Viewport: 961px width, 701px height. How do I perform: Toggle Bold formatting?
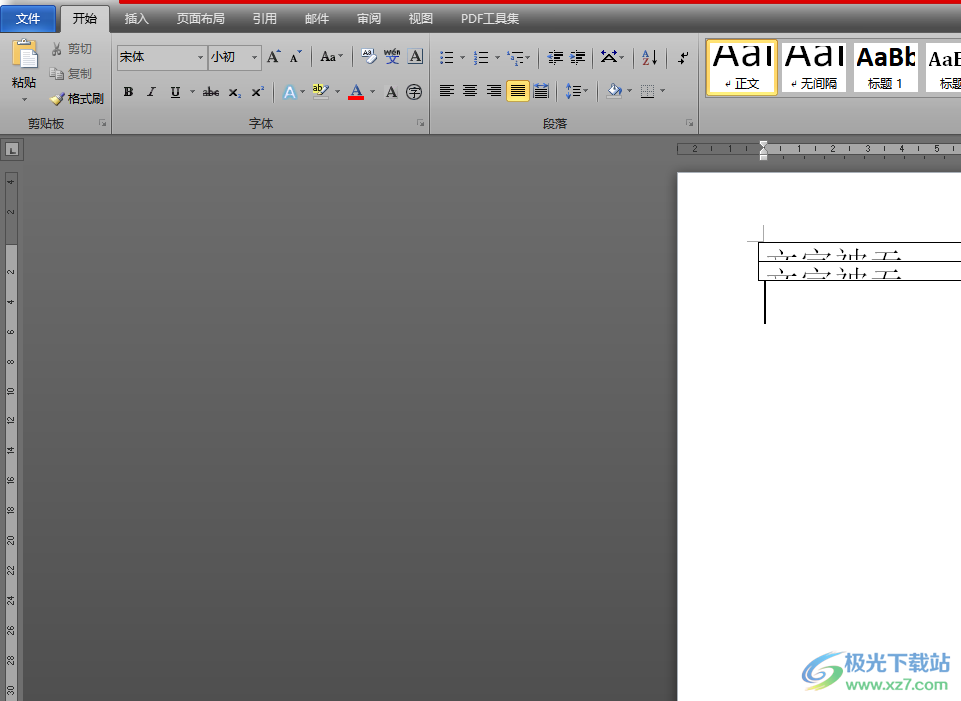(x=128, y=92)
